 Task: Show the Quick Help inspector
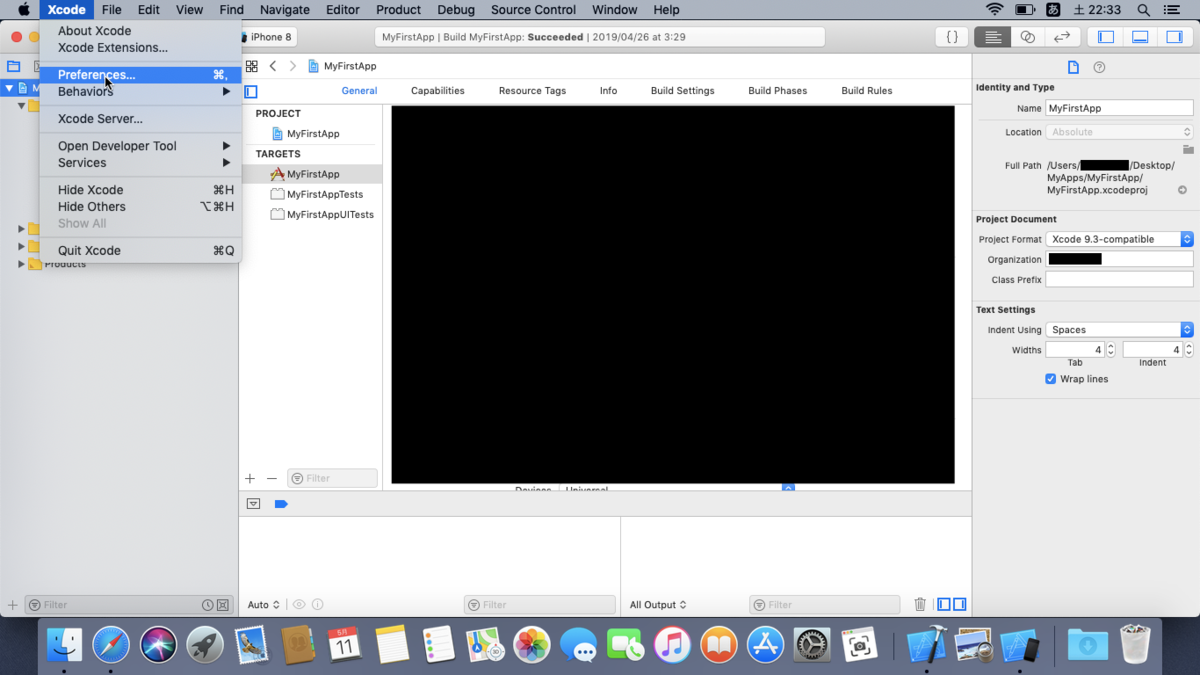tap(1099, 67)
